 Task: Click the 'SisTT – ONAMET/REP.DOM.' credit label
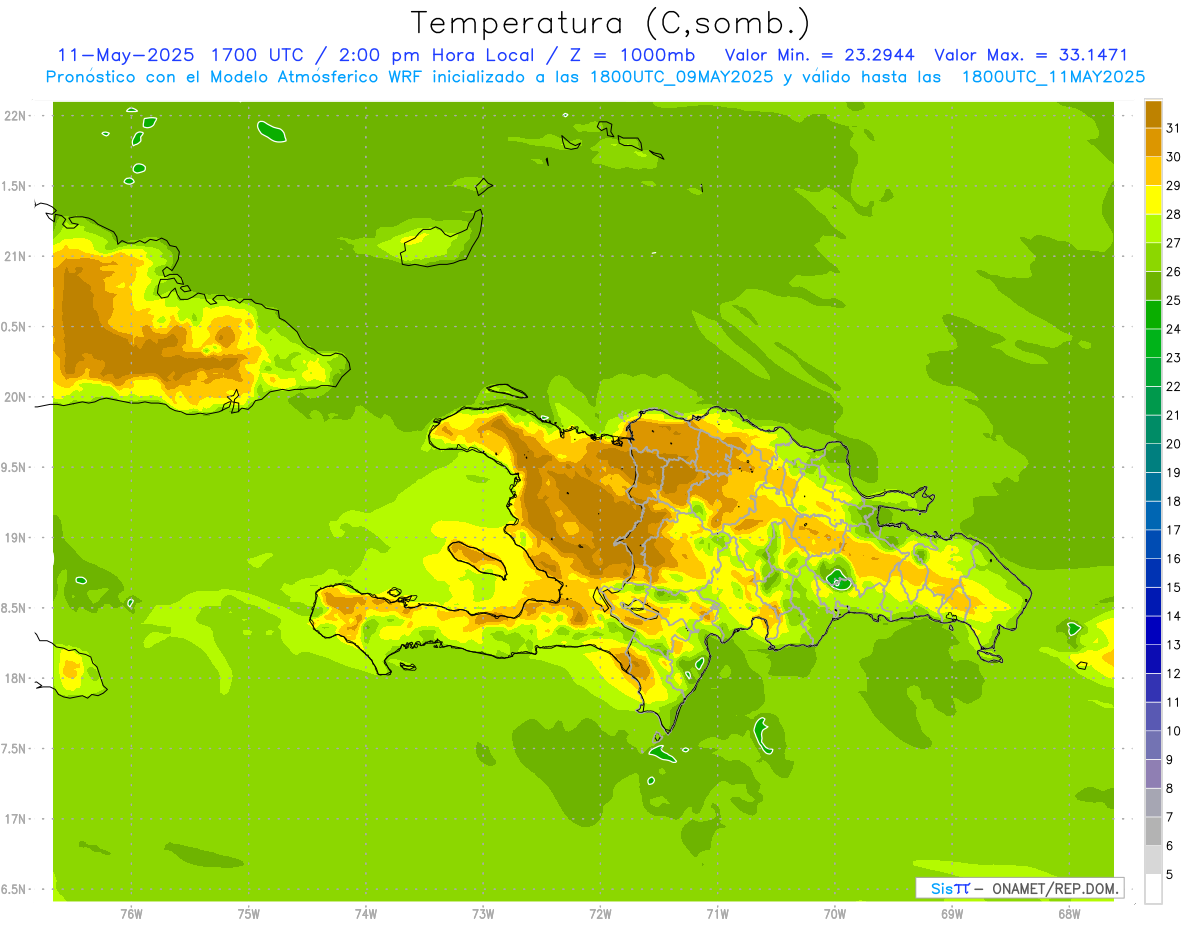click(x=1021, y=888)
